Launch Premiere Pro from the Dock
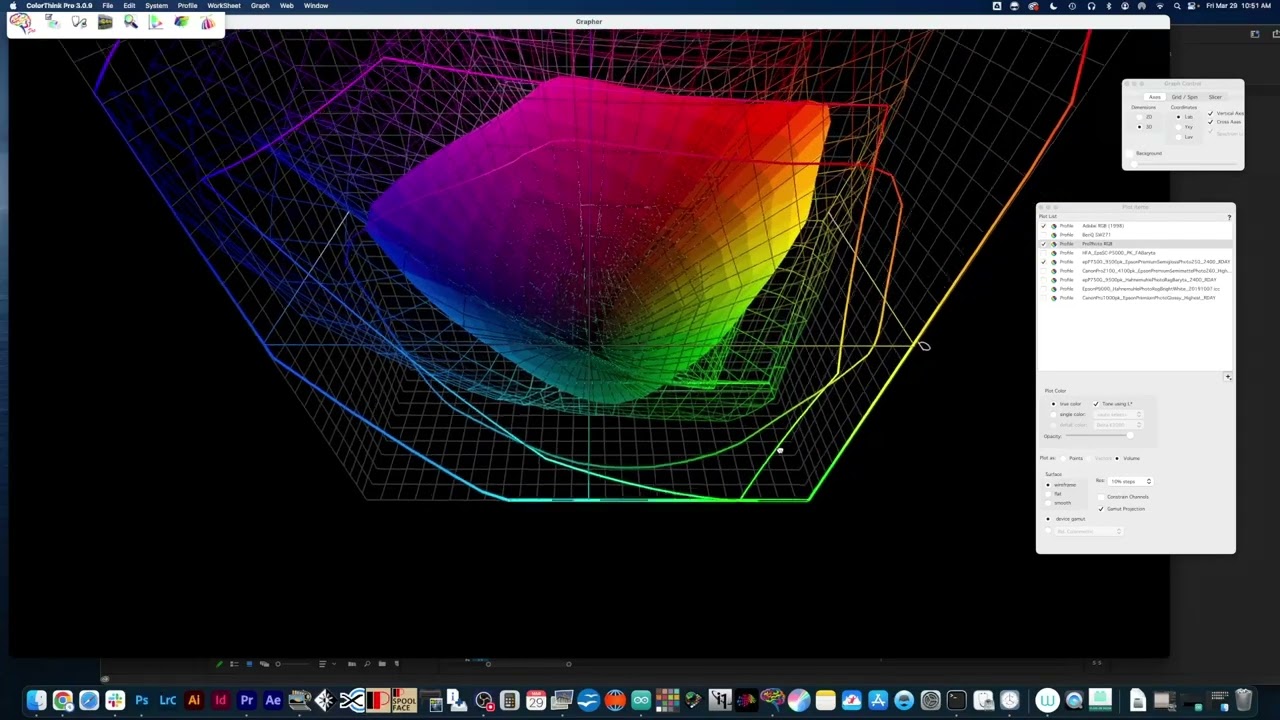1280x720 pixels. coord(246,700)
